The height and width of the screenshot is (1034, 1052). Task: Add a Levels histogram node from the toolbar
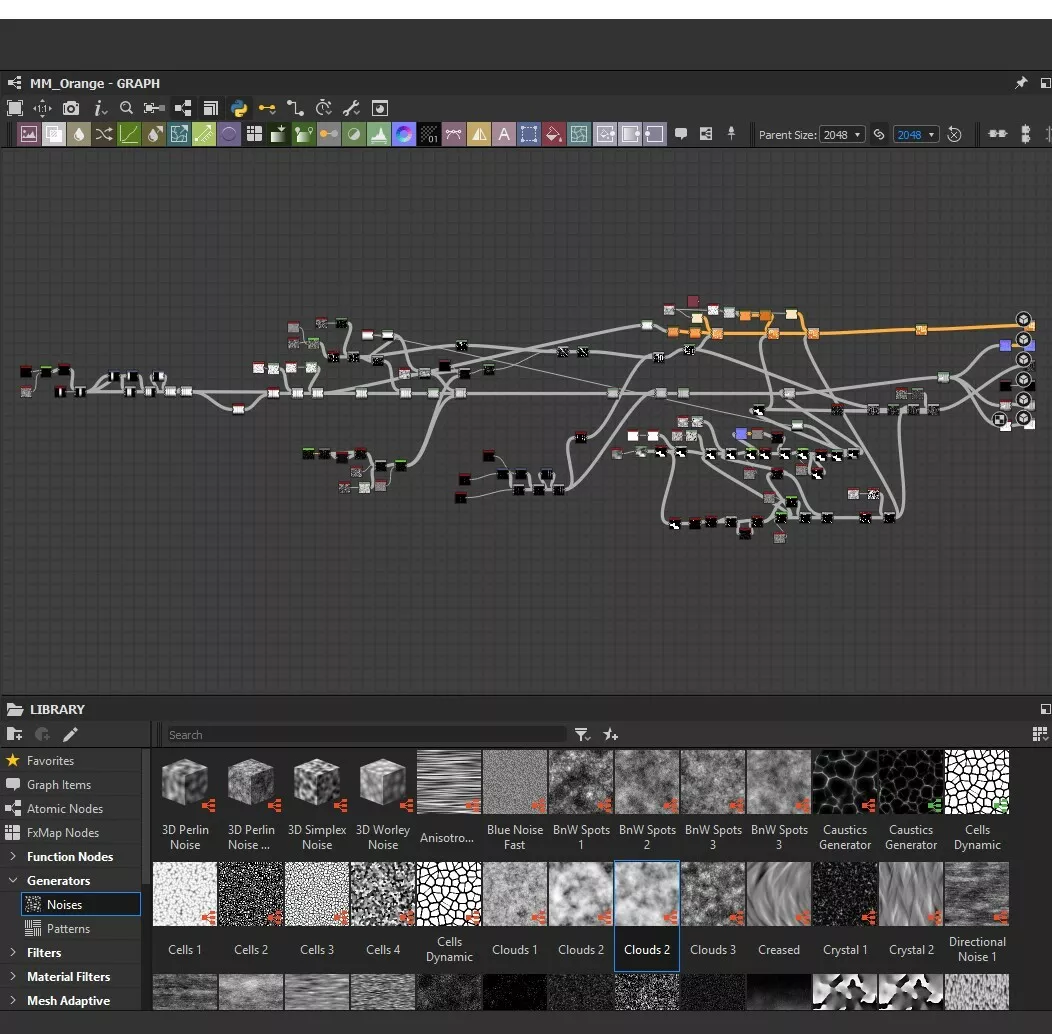[379, 134]
